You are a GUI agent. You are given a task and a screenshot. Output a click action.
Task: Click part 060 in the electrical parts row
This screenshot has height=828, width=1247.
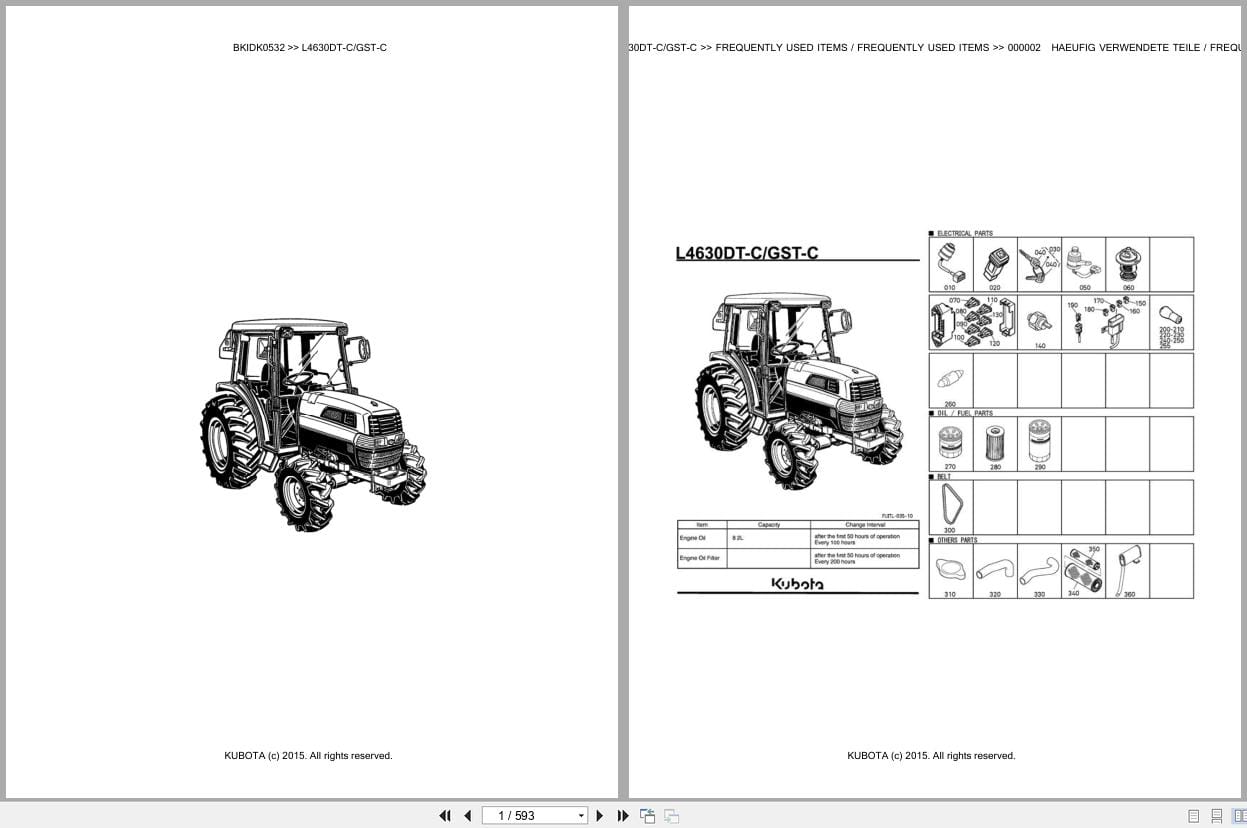1128,264
